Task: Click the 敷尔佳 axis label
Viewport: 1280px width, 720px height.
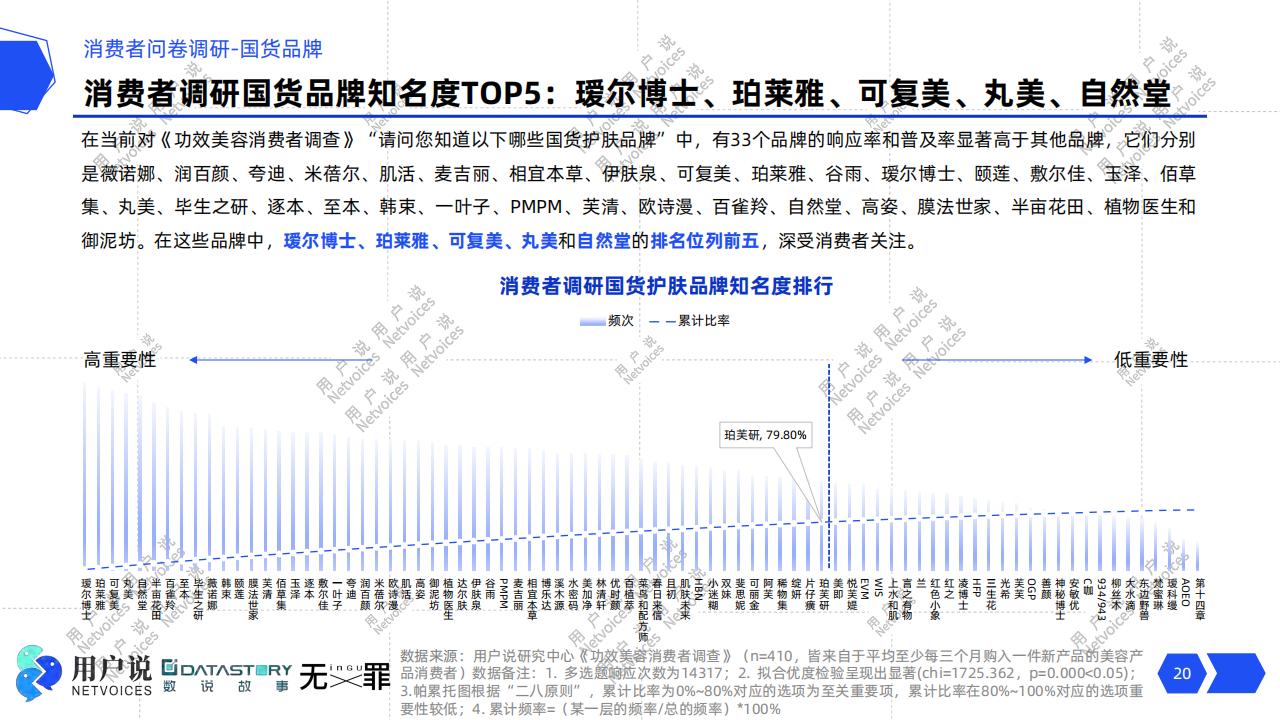Action: pyautogui.click(x=323, y=594)
